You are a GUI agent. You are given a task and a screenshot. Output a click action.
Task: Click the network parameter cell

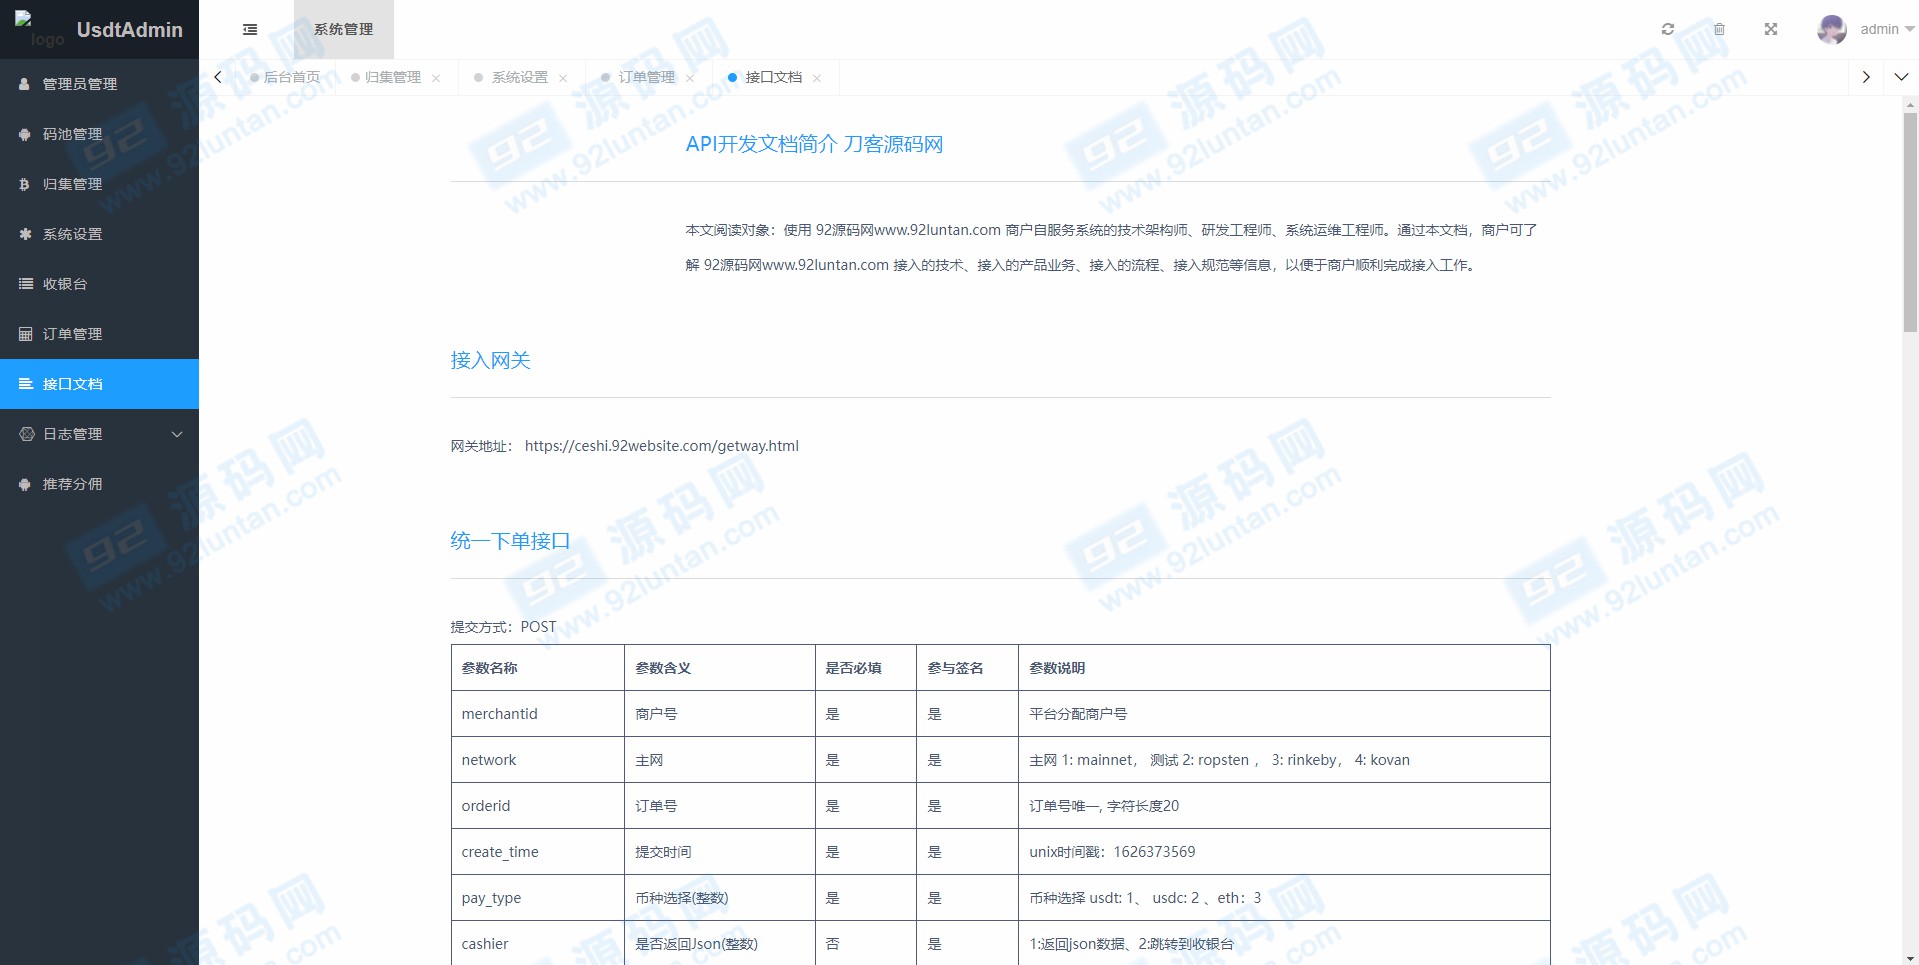pos(538,760)
